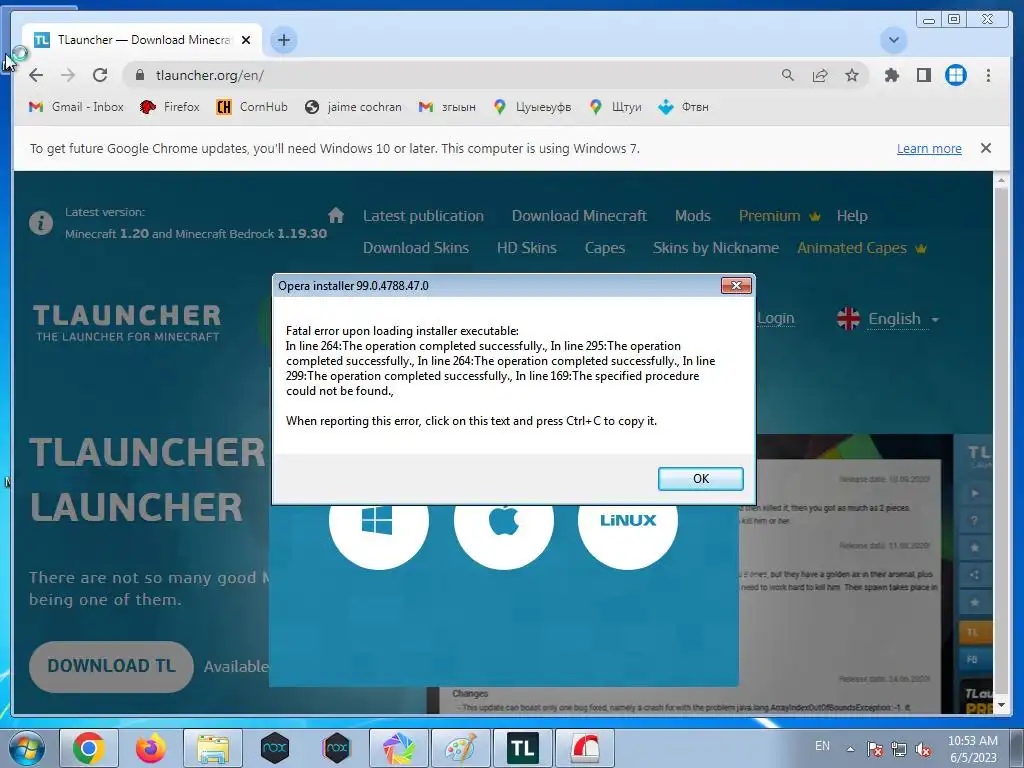The height and width of the screenshot is (768, 1024).
Task: Open the Animated Capes menu item
Action: pyautogui.click(x=861, y=248)
